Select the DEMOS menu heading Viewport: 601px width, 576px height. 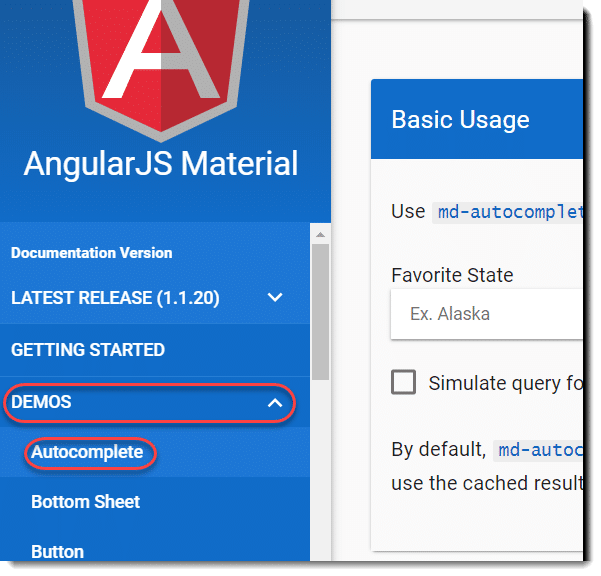pyautogui.click(x=41, y=402)
